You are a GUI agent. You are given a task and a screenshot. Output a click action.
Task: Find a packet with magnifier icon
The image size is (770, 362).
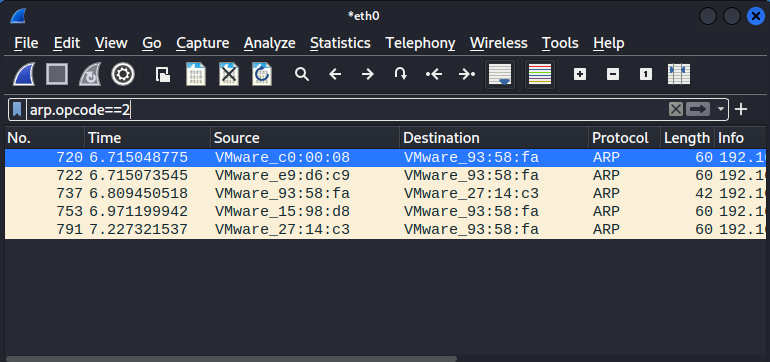(x=302, y=75)
